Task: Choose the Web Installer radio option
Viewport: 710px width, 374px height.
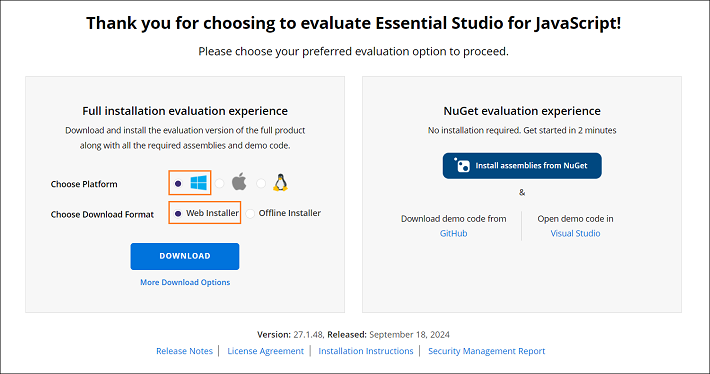Action: pos(178,213)
